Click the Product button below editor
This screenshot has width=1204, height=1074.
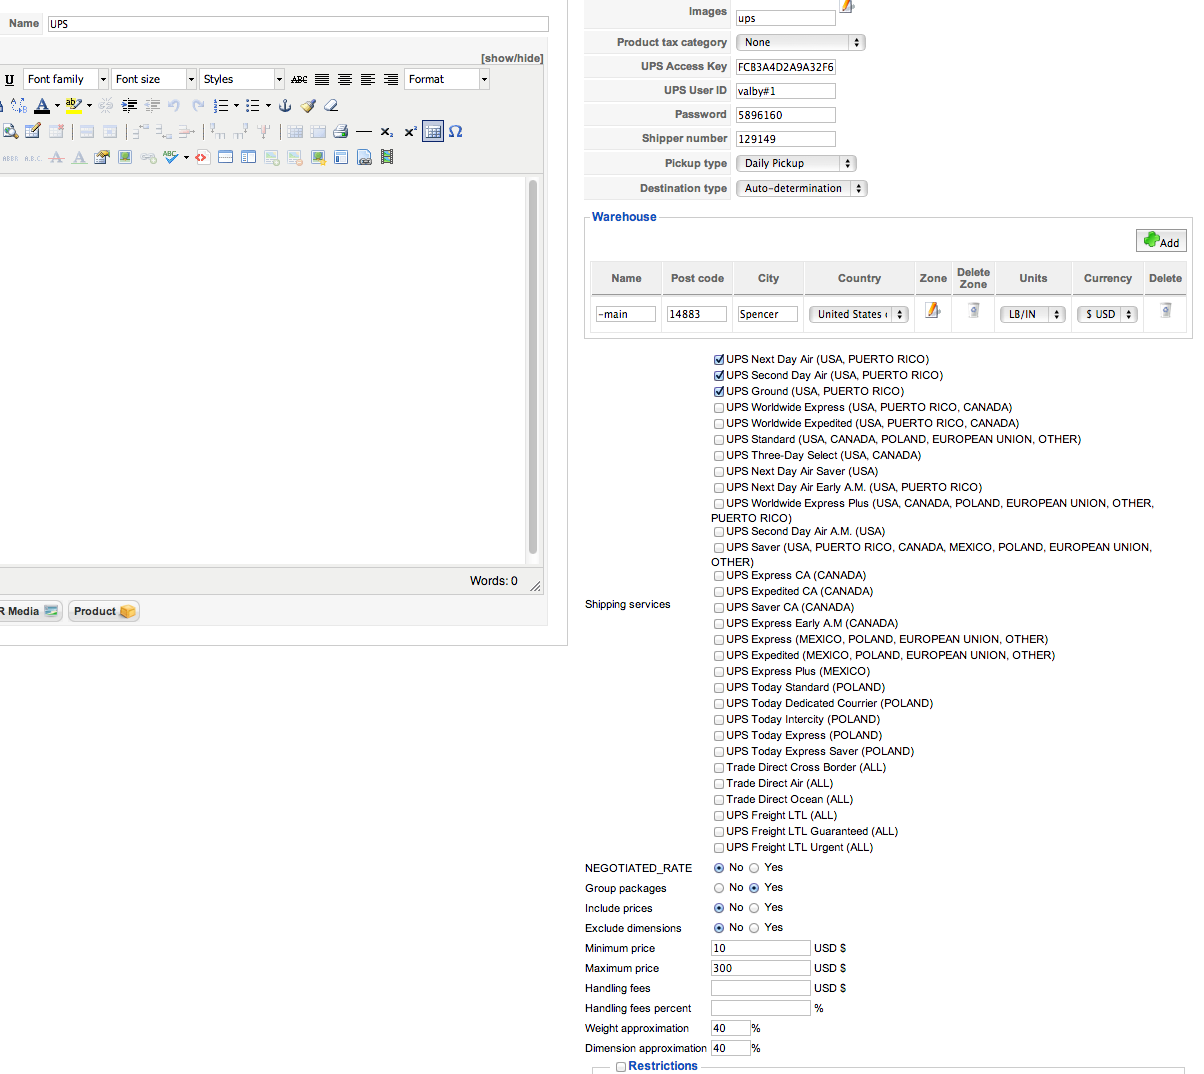[x=104, y=611]
